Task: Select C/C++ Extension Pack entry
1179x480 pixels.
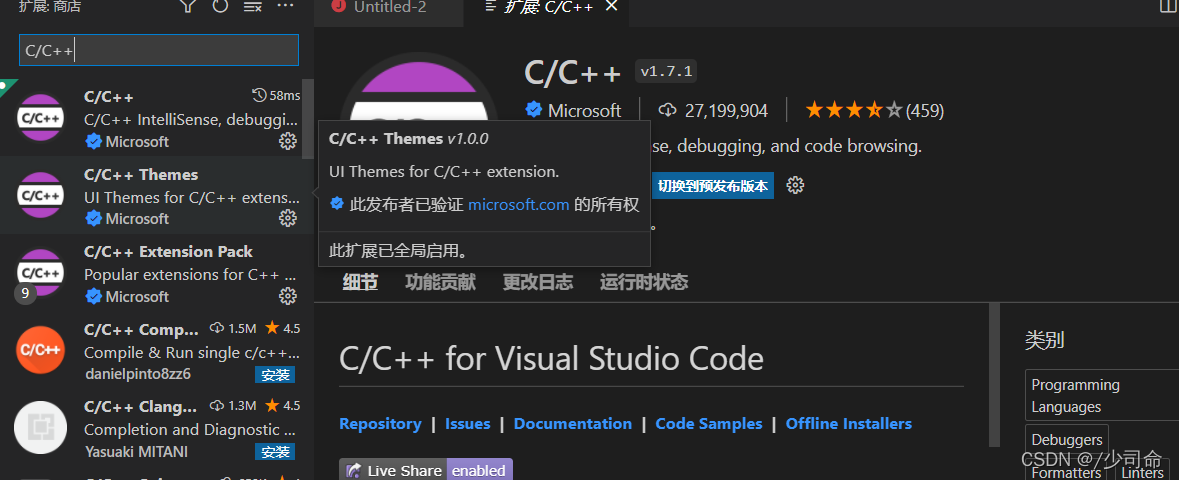Action: point(156,273)
